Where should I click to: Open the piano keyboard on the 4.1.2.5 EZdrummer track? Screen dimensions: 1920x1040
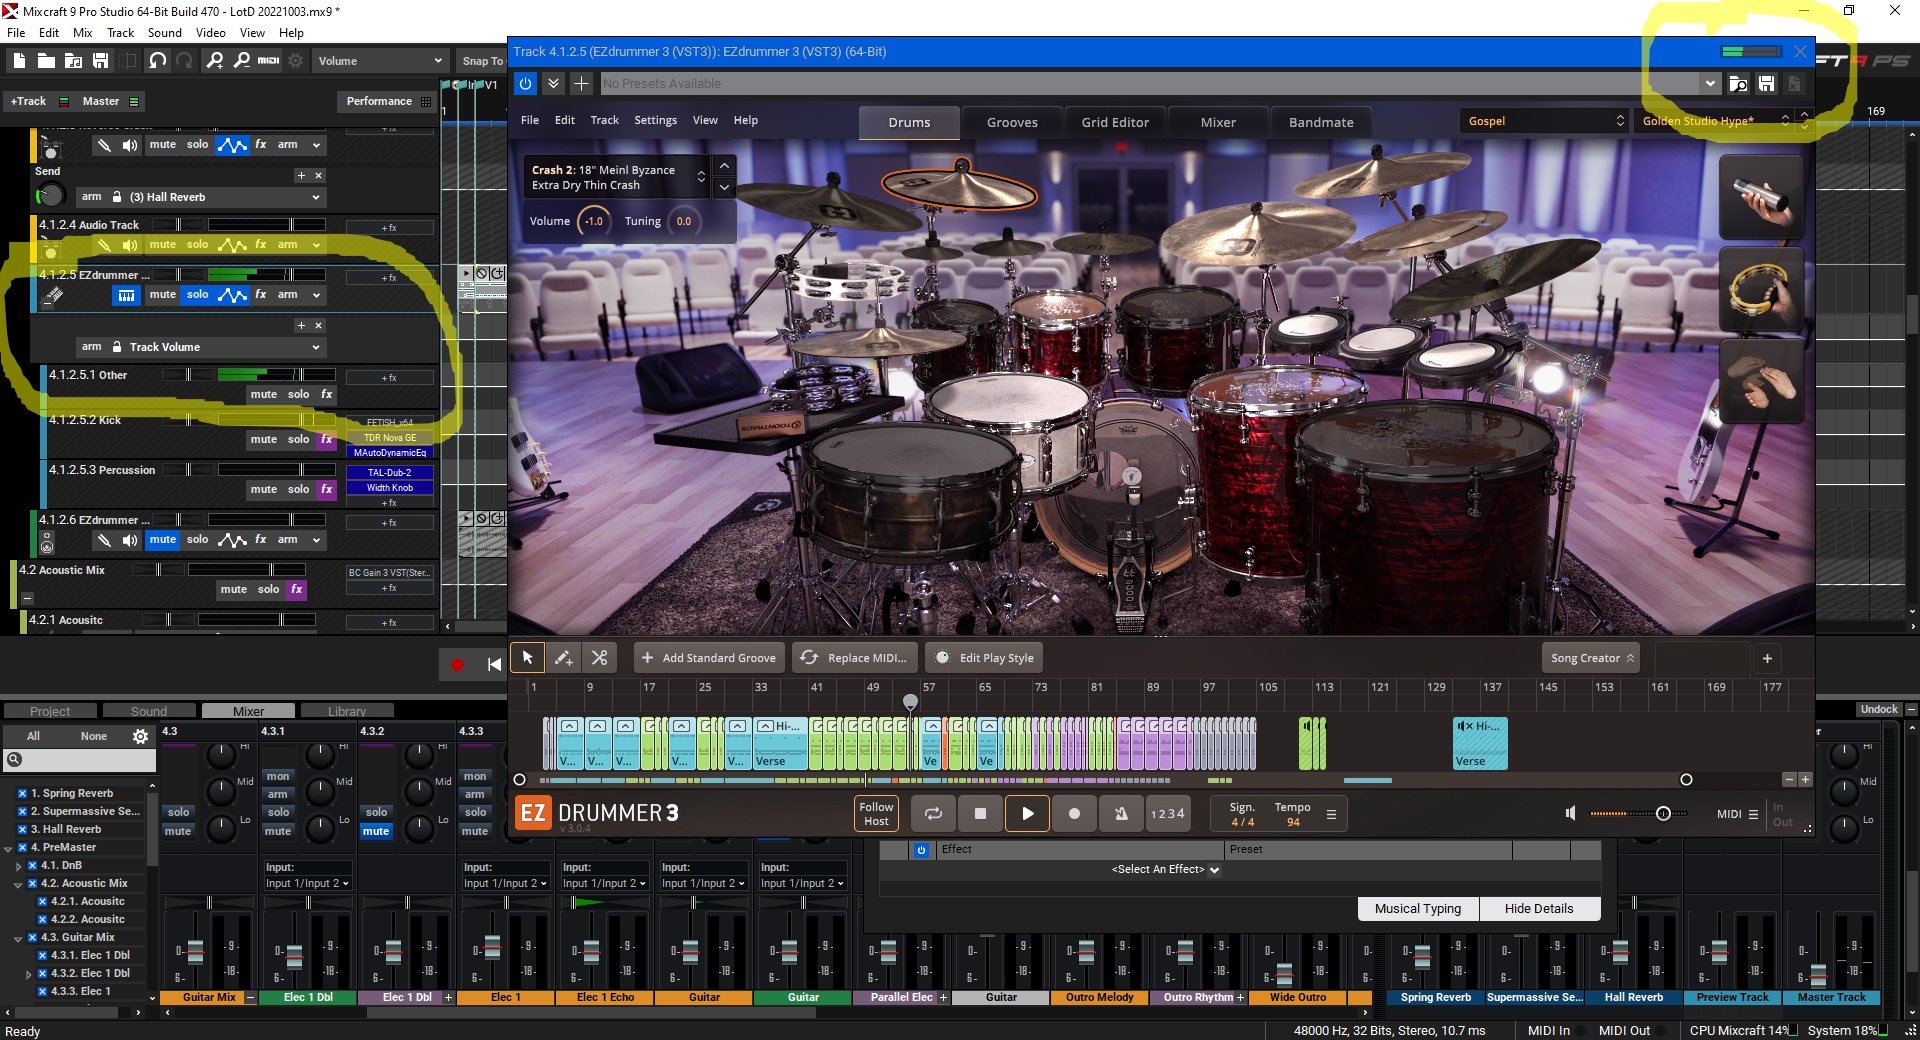click(x=126, y=295)
